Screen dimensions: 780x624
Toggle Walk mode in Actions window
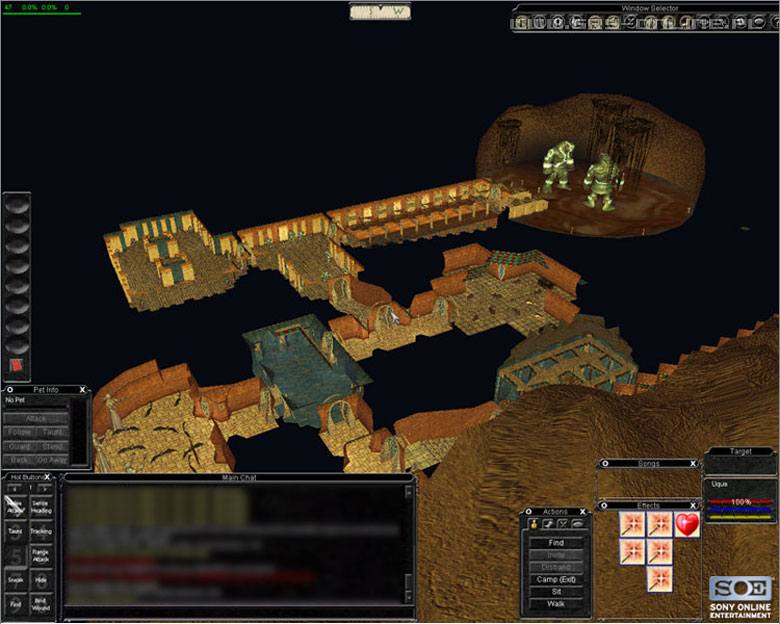coord(556,604)
